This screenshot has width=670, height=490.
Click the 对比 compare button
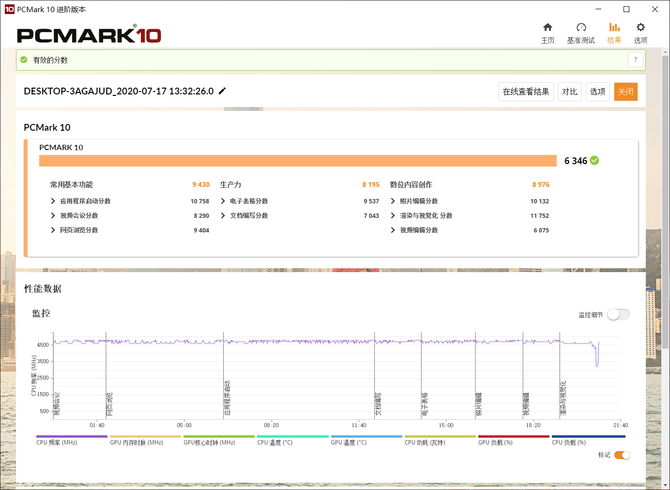pyautogui.click(x=569, y=91)
